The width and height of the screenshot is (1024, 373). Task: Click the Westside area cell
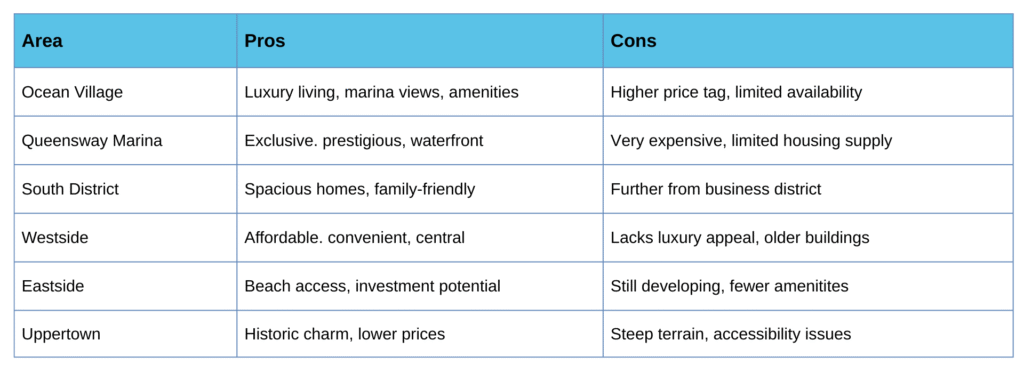tap(125, 237)
